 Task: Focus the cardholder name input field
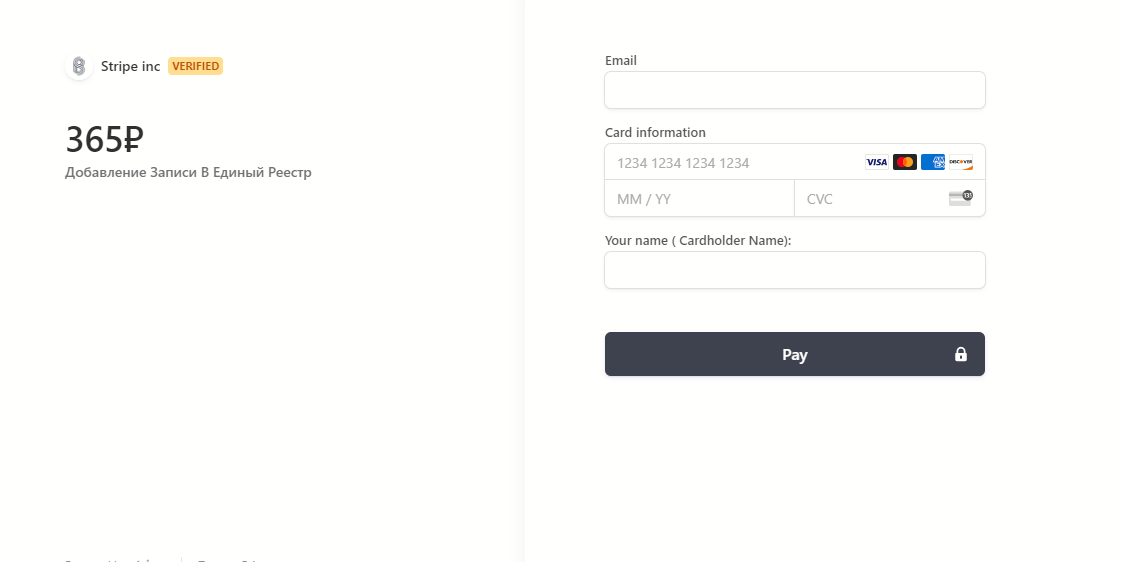794,270
